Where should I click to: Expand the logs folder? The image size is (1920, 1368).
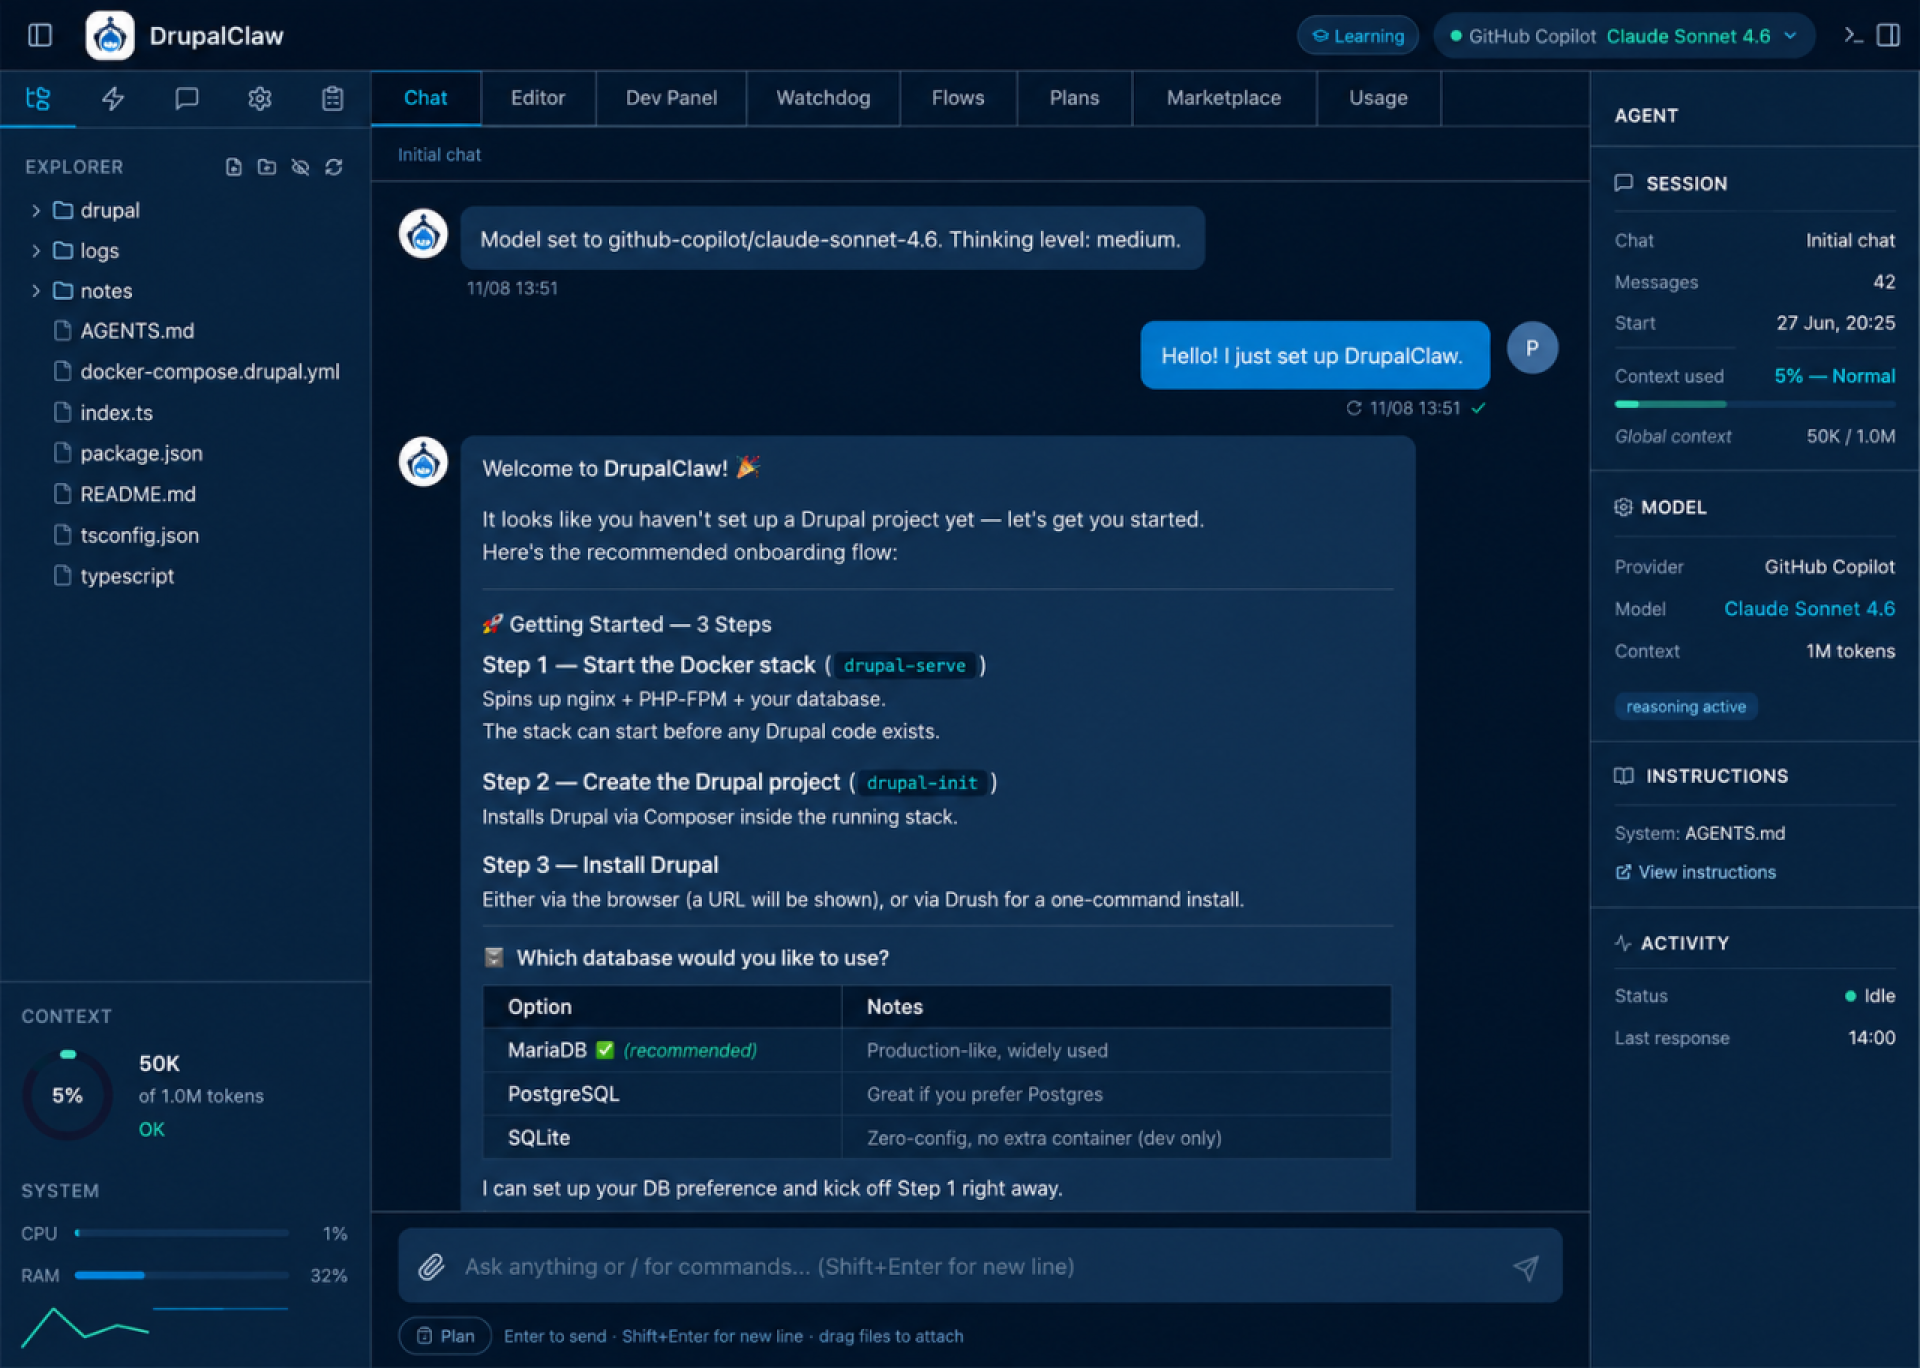click(86, 250)
